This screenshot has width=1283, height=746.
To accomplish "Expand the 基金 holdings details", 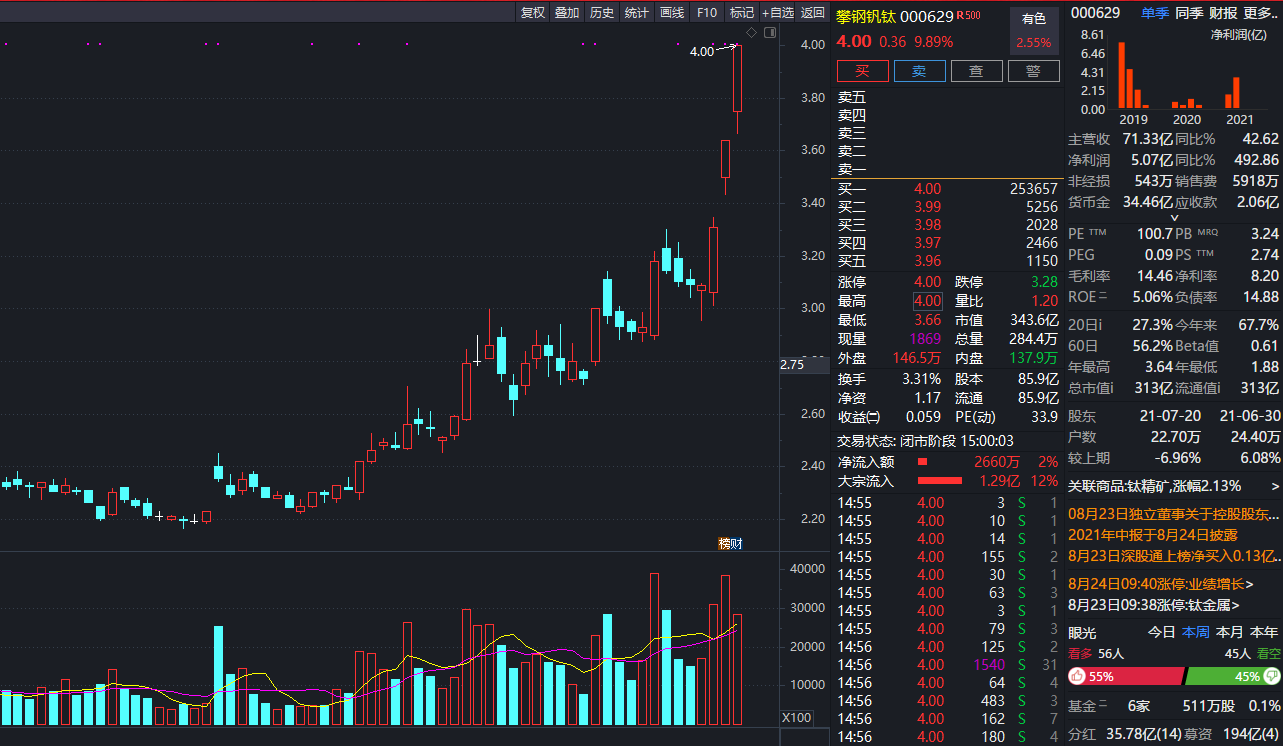I will pos(1103,706).
